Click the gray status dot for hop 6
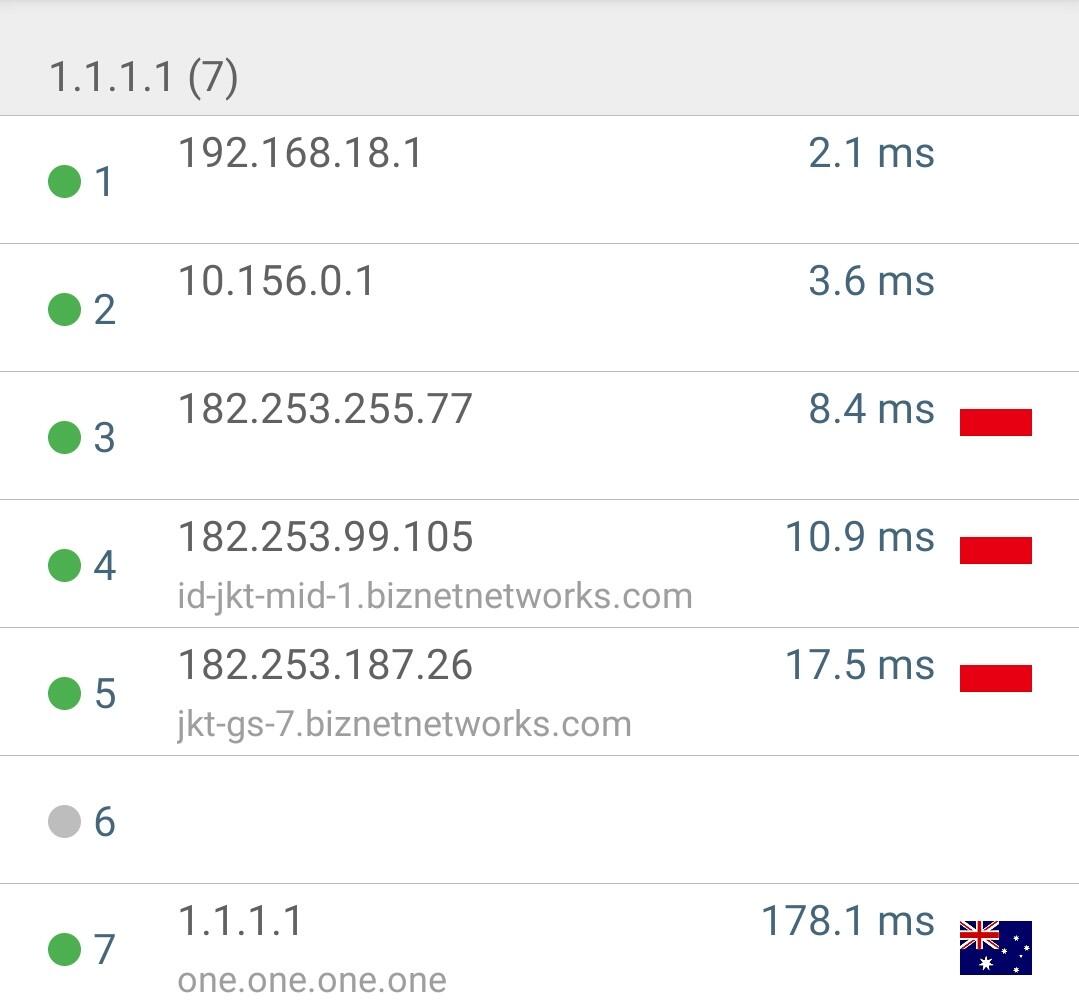The image size is (1079, 1006). [64, 822]
